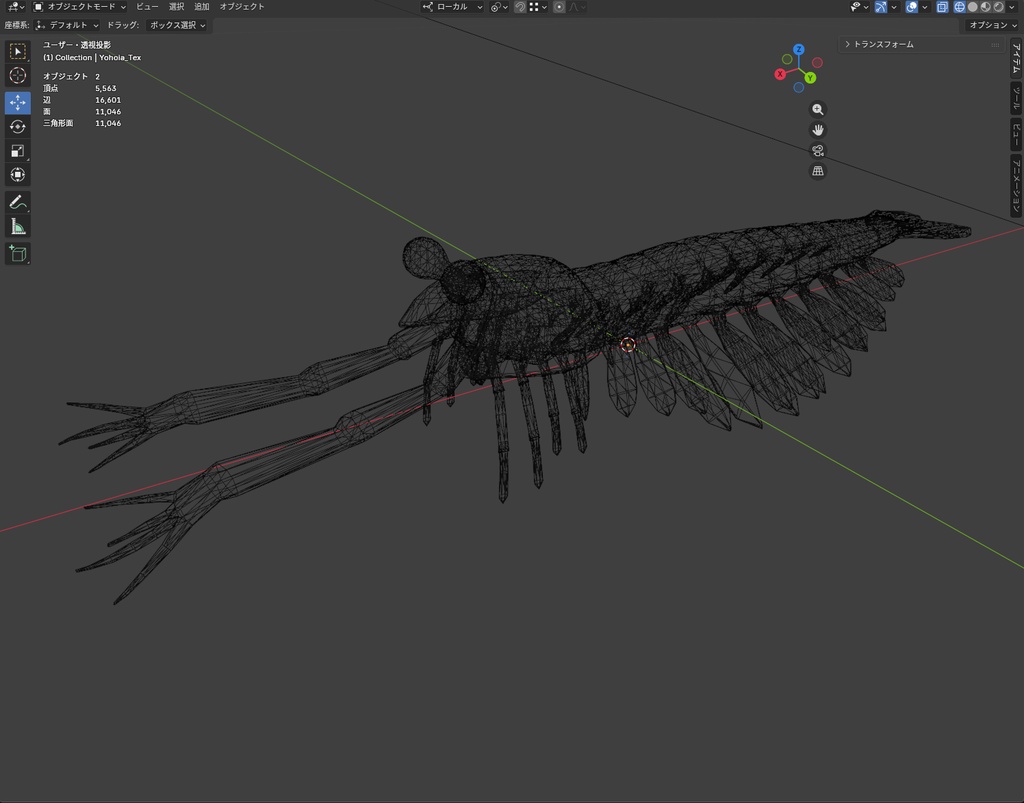1024x803 pixels.
Task: Activate the Rotate tool
Action: 18,127
